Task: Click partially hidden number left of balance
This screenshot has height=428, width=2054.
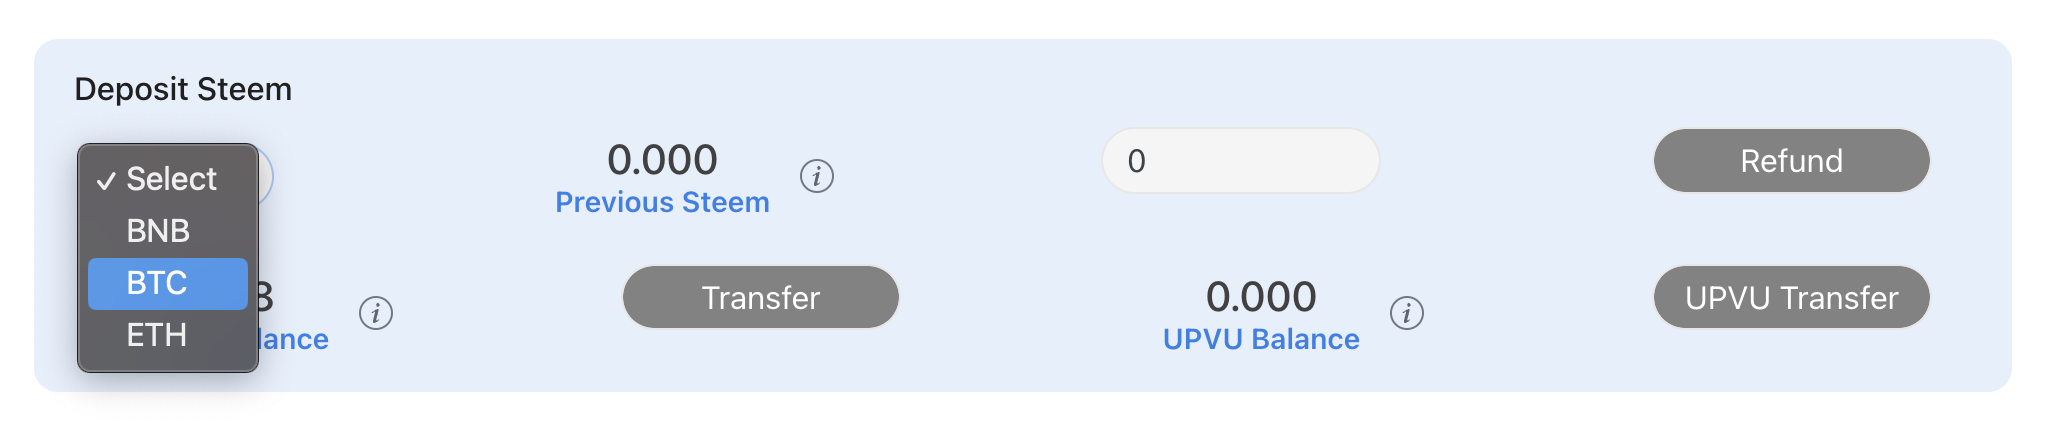Action: click(x=266, y=297)
